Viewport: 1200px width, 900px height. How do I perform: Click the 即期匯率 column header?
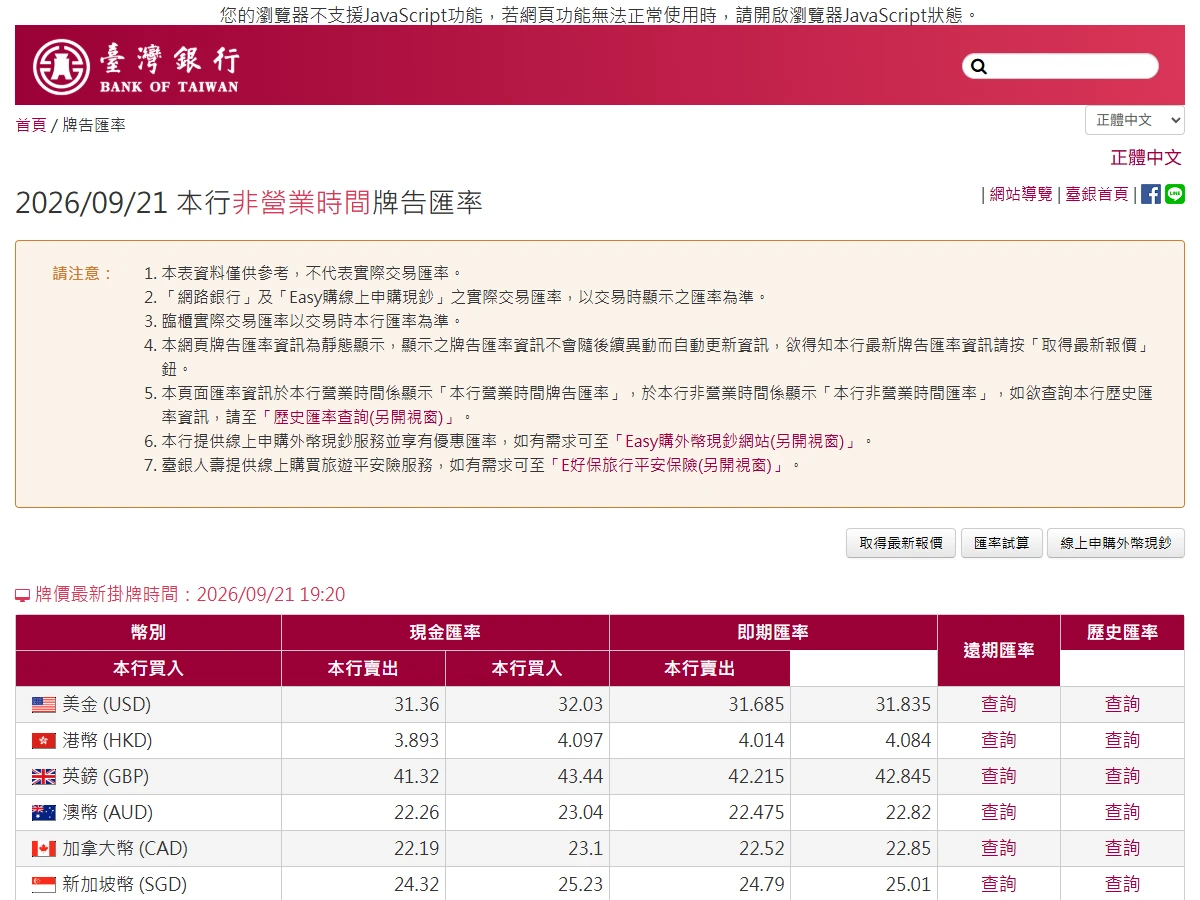773,633
